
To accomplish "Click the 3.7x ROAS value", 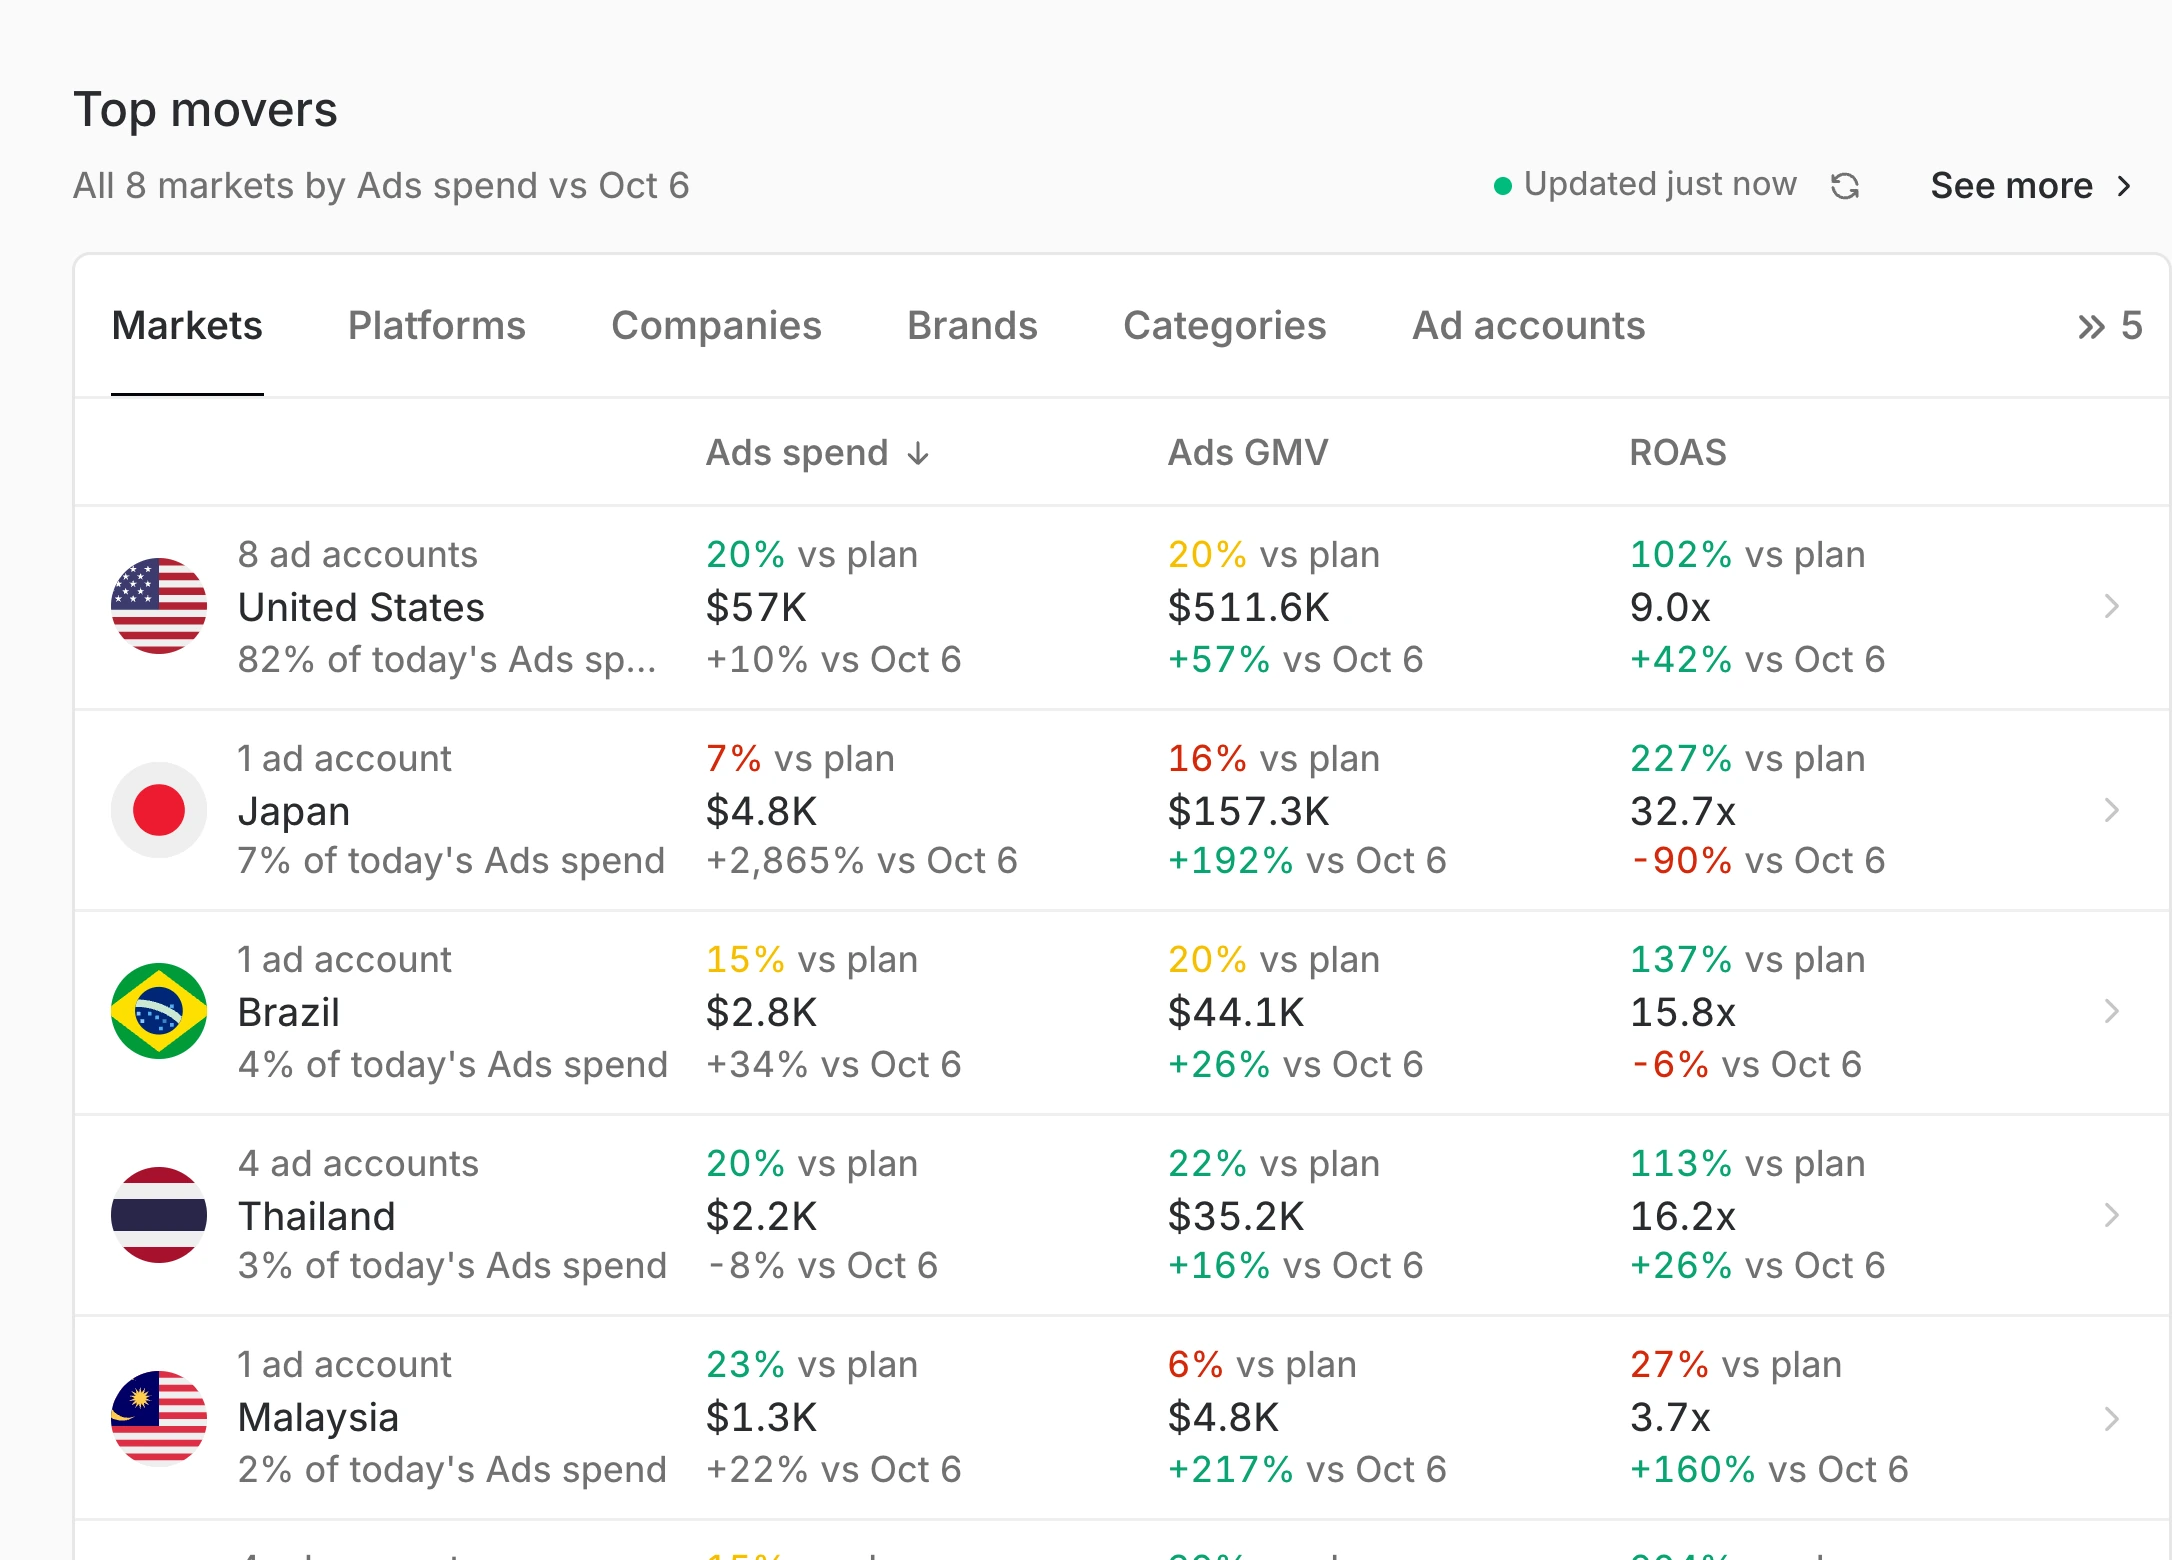I will tap(1670, 1417).
